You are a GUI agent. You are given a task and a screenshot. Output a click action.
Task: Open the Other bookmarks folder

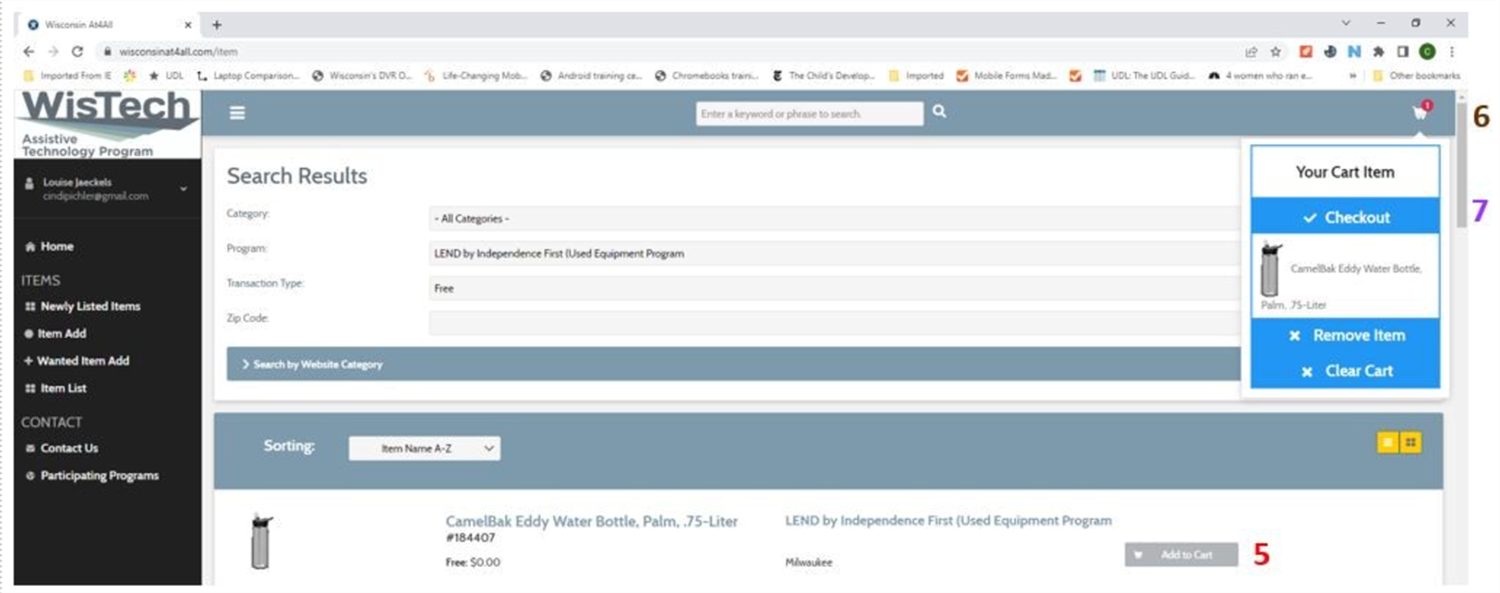pos(1416,75)
